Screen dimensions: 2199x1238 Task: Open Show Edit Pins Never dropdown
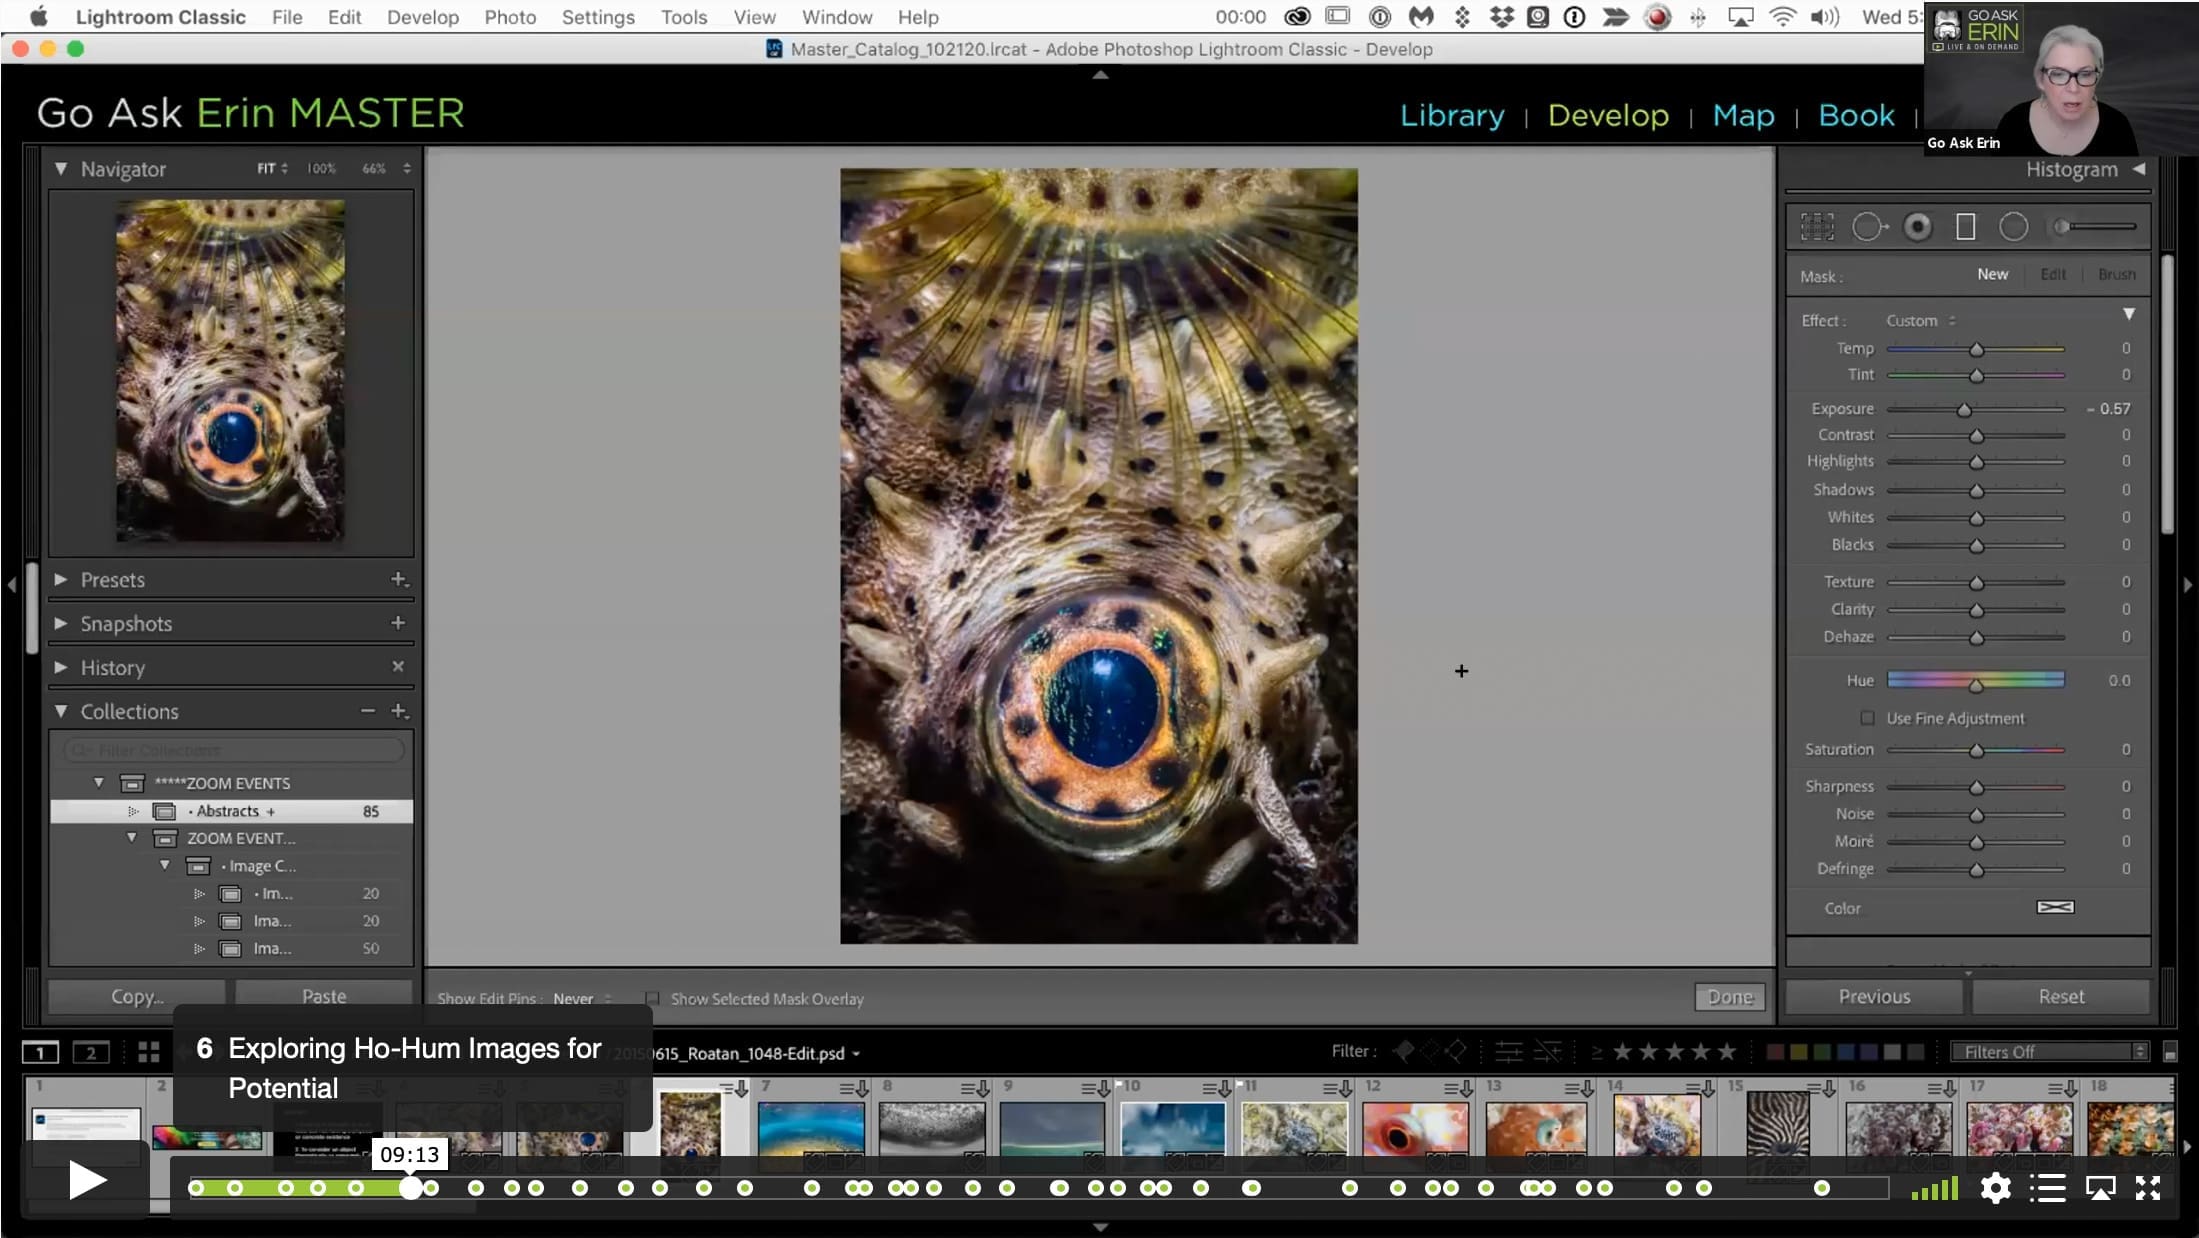(x=582, y=998)
